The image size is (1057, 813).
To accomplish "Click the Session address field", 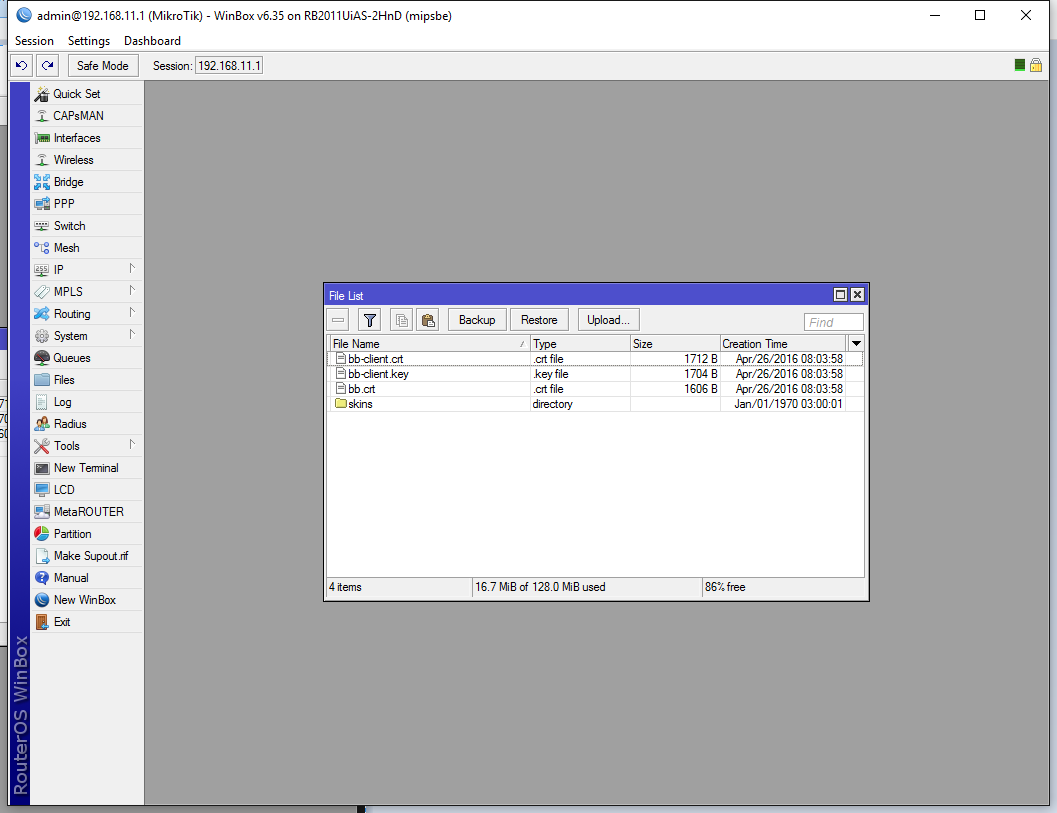I will tap(229, 65).
